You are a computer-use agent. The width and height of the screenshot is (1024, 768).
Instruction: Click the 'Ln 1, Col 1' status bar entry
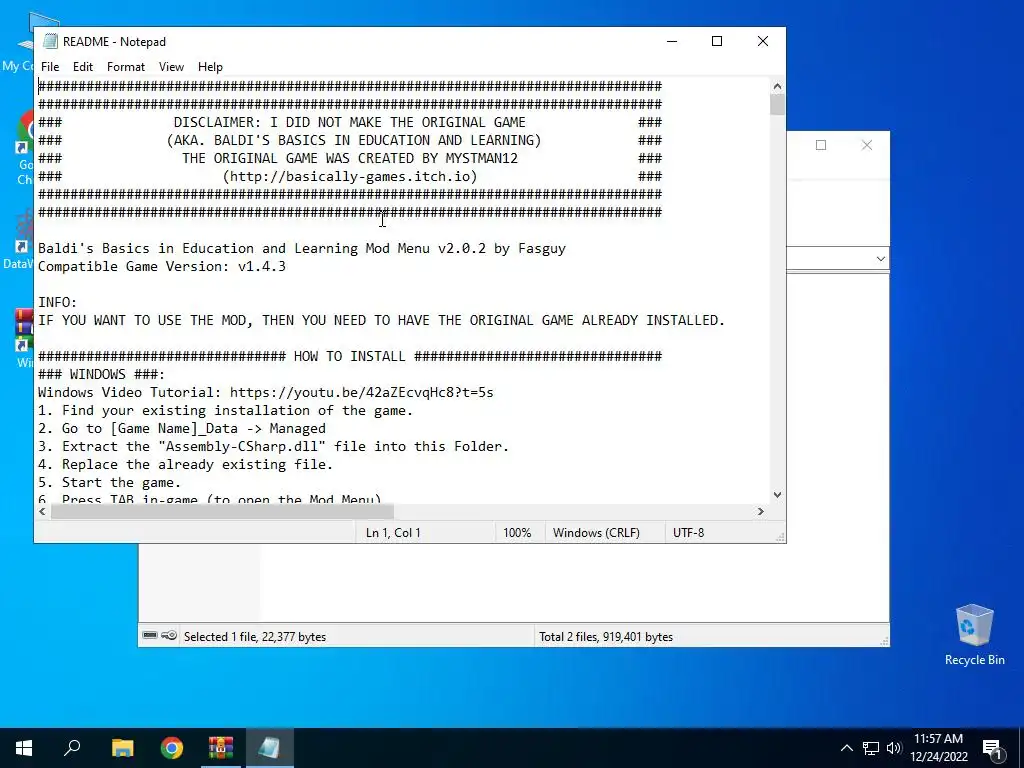point(393,533)
